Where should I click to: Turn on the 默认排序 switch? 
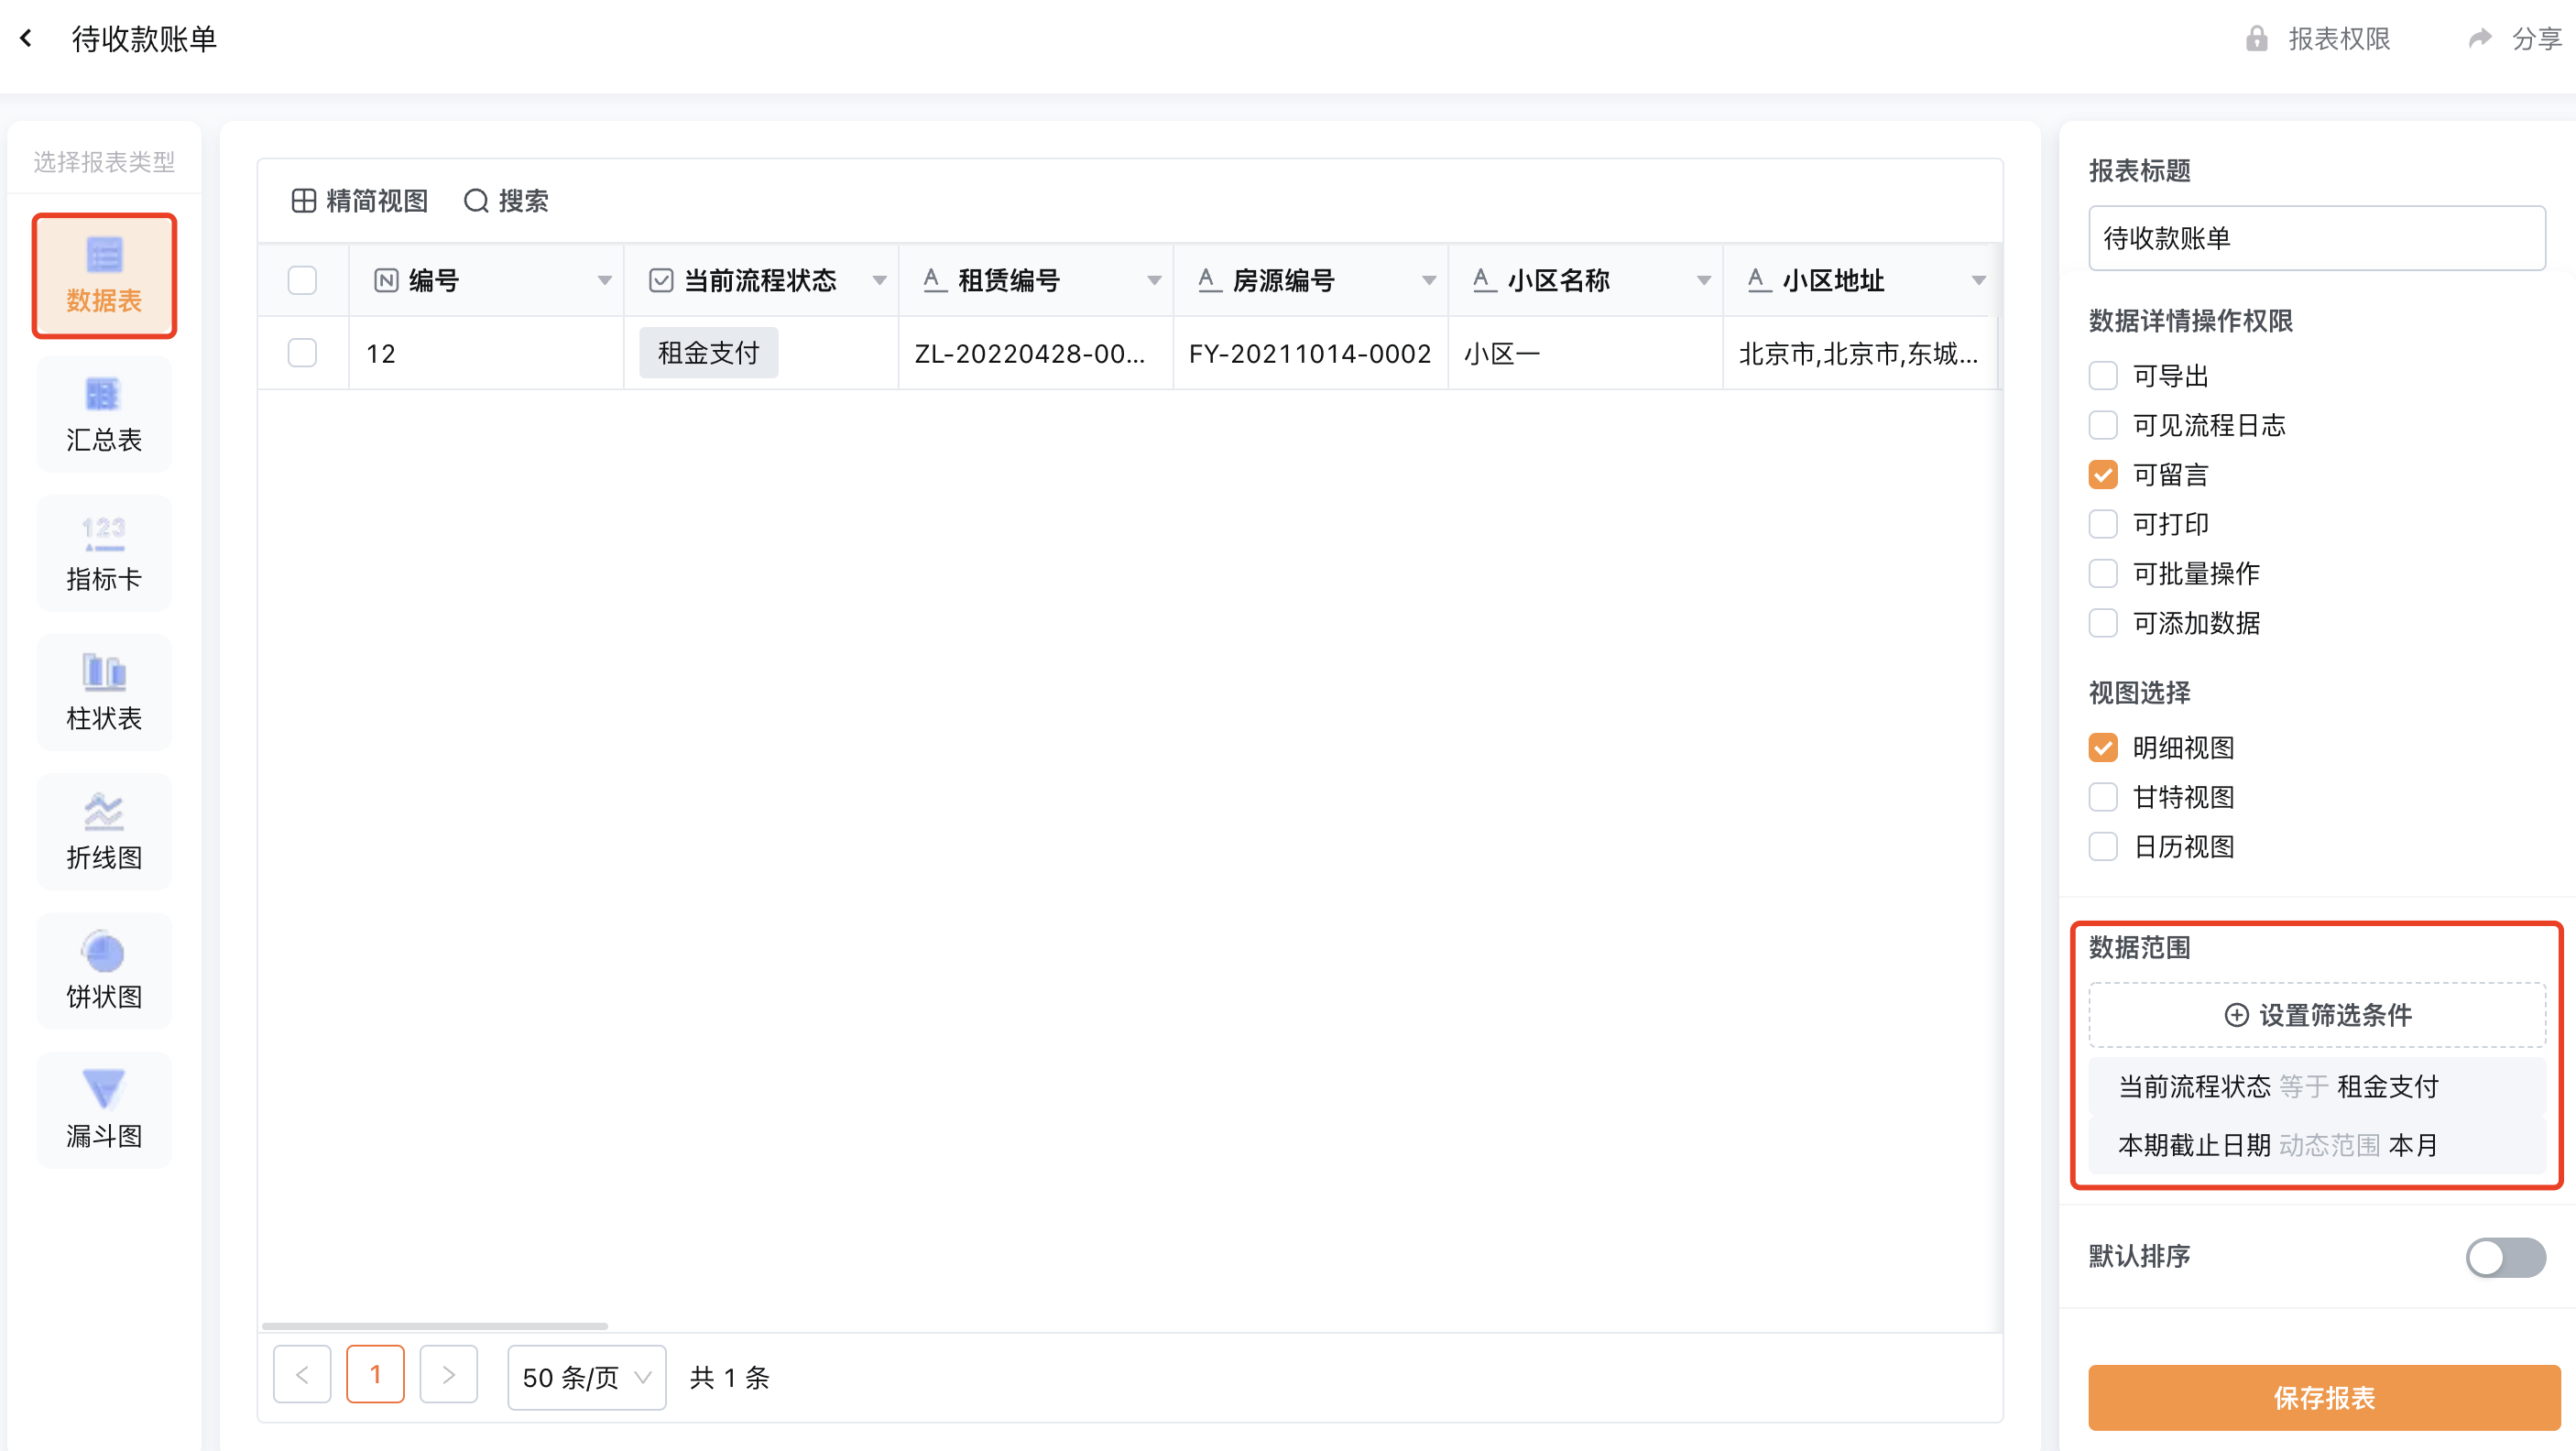point(2505,1257)
